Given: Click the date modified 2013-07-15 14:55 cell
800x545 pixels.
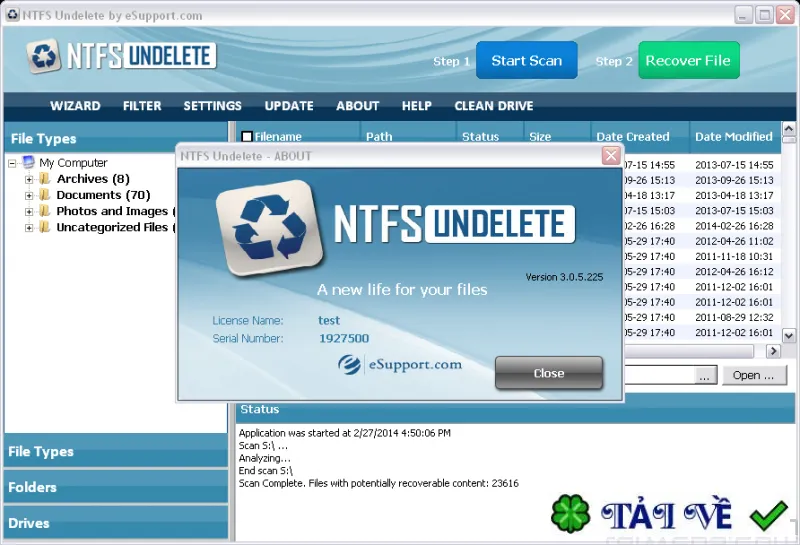Looking at the screenshot, I should click(734, 165).
